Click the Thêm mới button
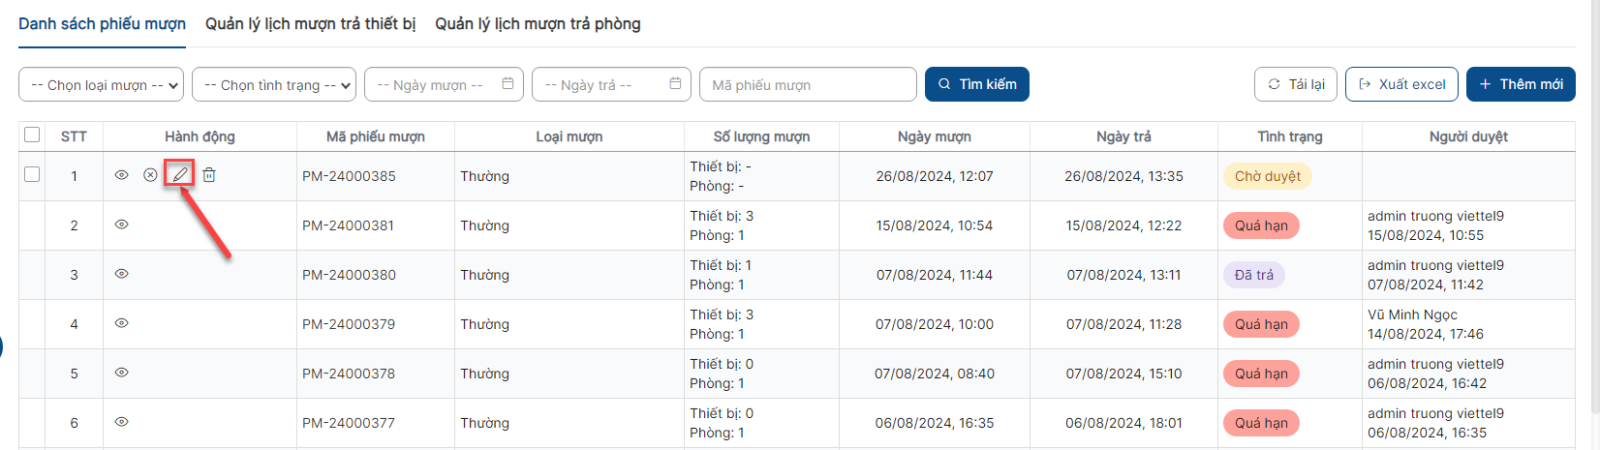The height and width of the screenshot is (450, 1600). pyautogui.click(x=1520, y=85)
